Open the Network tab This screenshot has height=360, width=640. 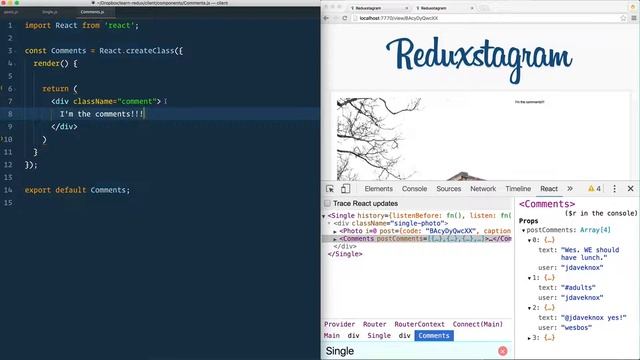pos(483,189)
